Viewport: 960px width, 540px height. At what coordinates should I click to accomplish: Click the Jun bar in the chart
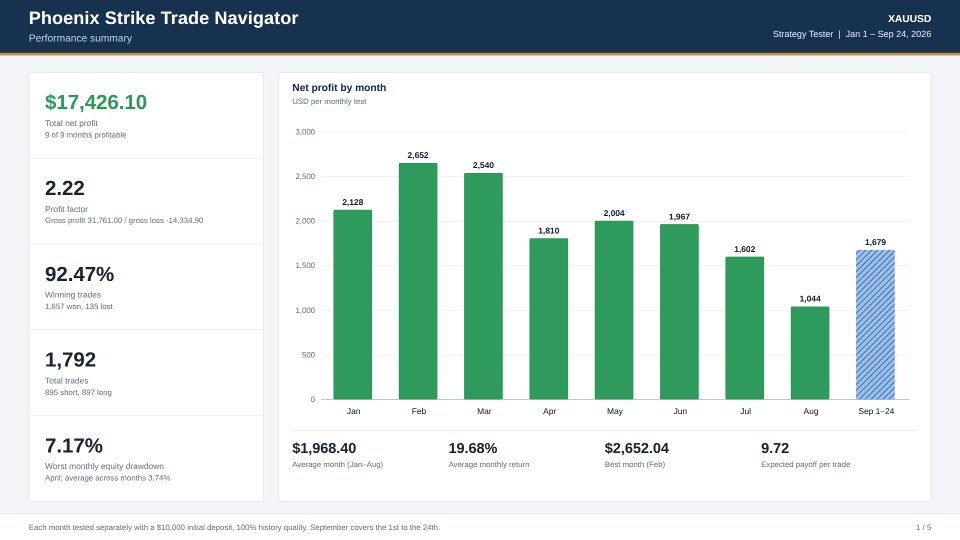point(679,312)
